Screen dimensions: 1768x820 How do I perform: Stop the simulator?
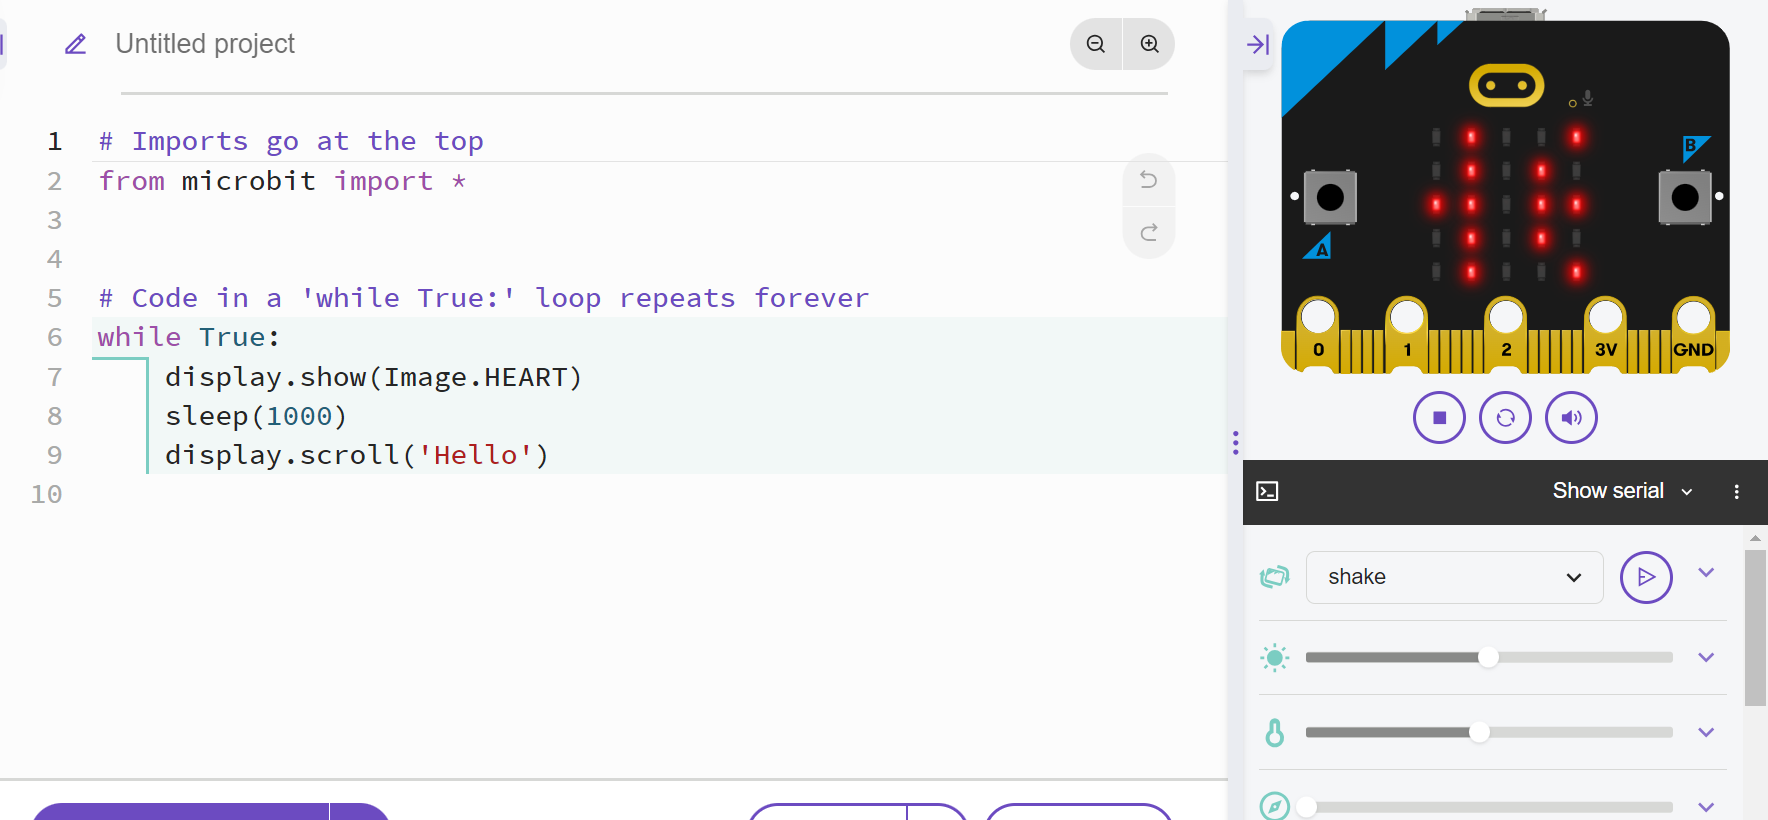click(x=1439, y=417)
